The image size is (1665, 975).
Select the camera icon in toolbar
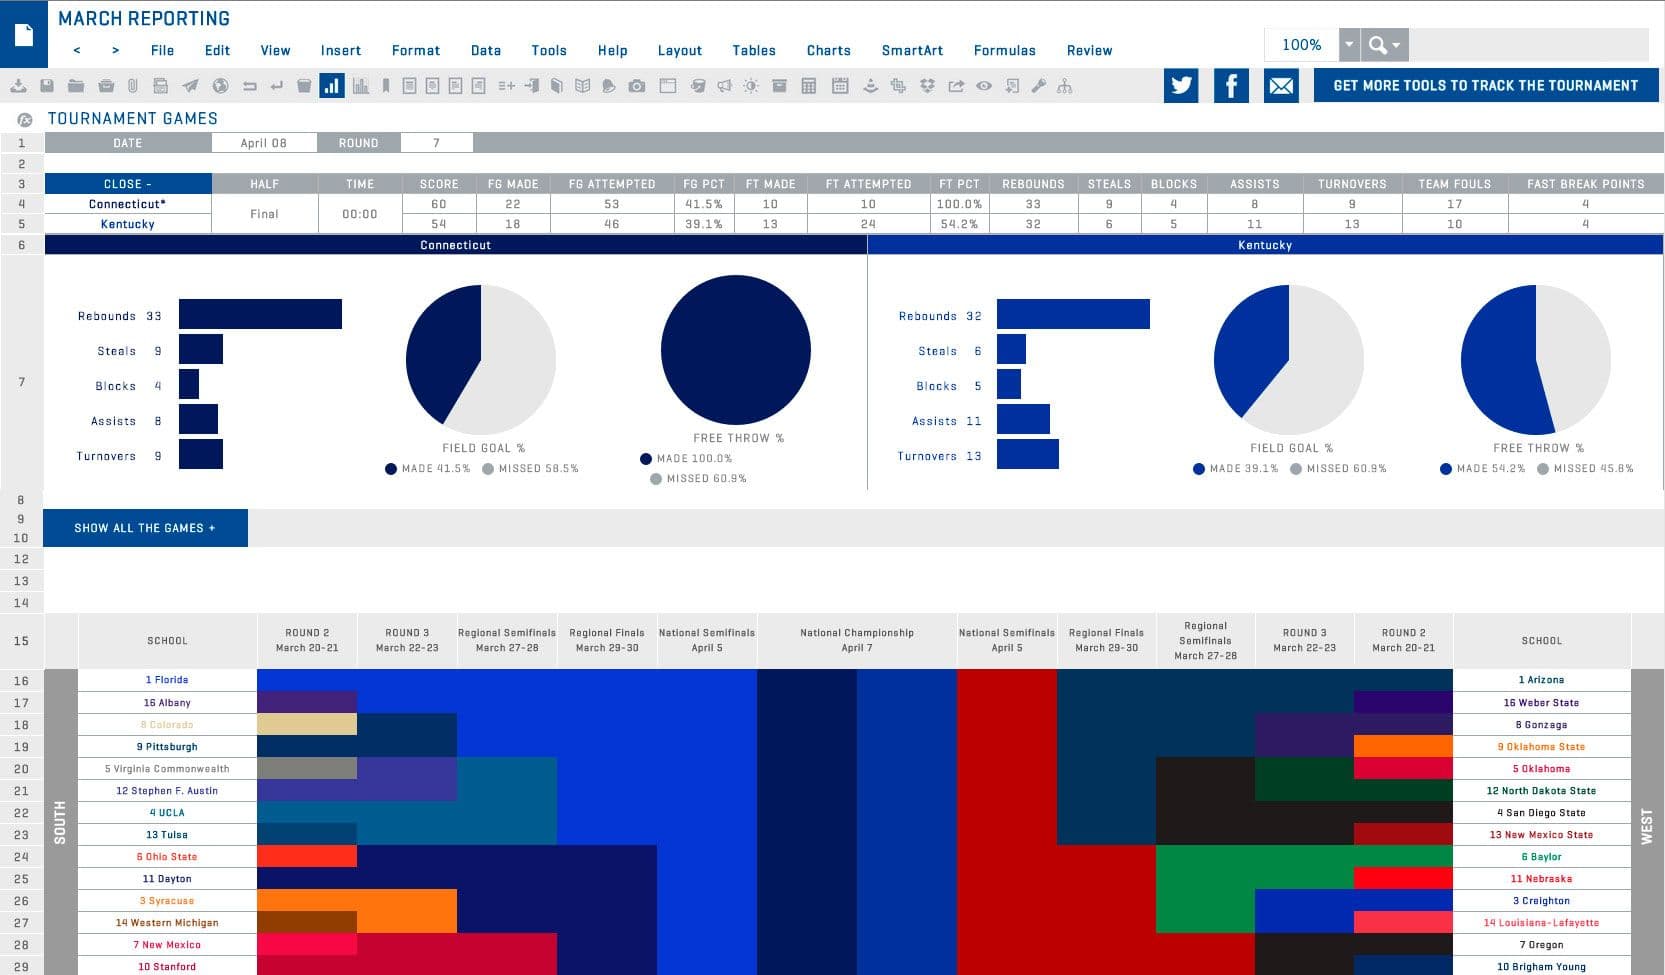[636, 86]
